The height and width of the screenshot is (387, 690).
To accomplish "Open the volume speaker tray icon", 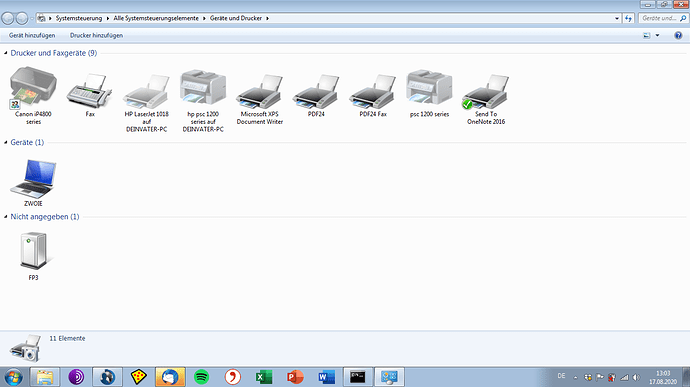I will click(x=636, y=377).
